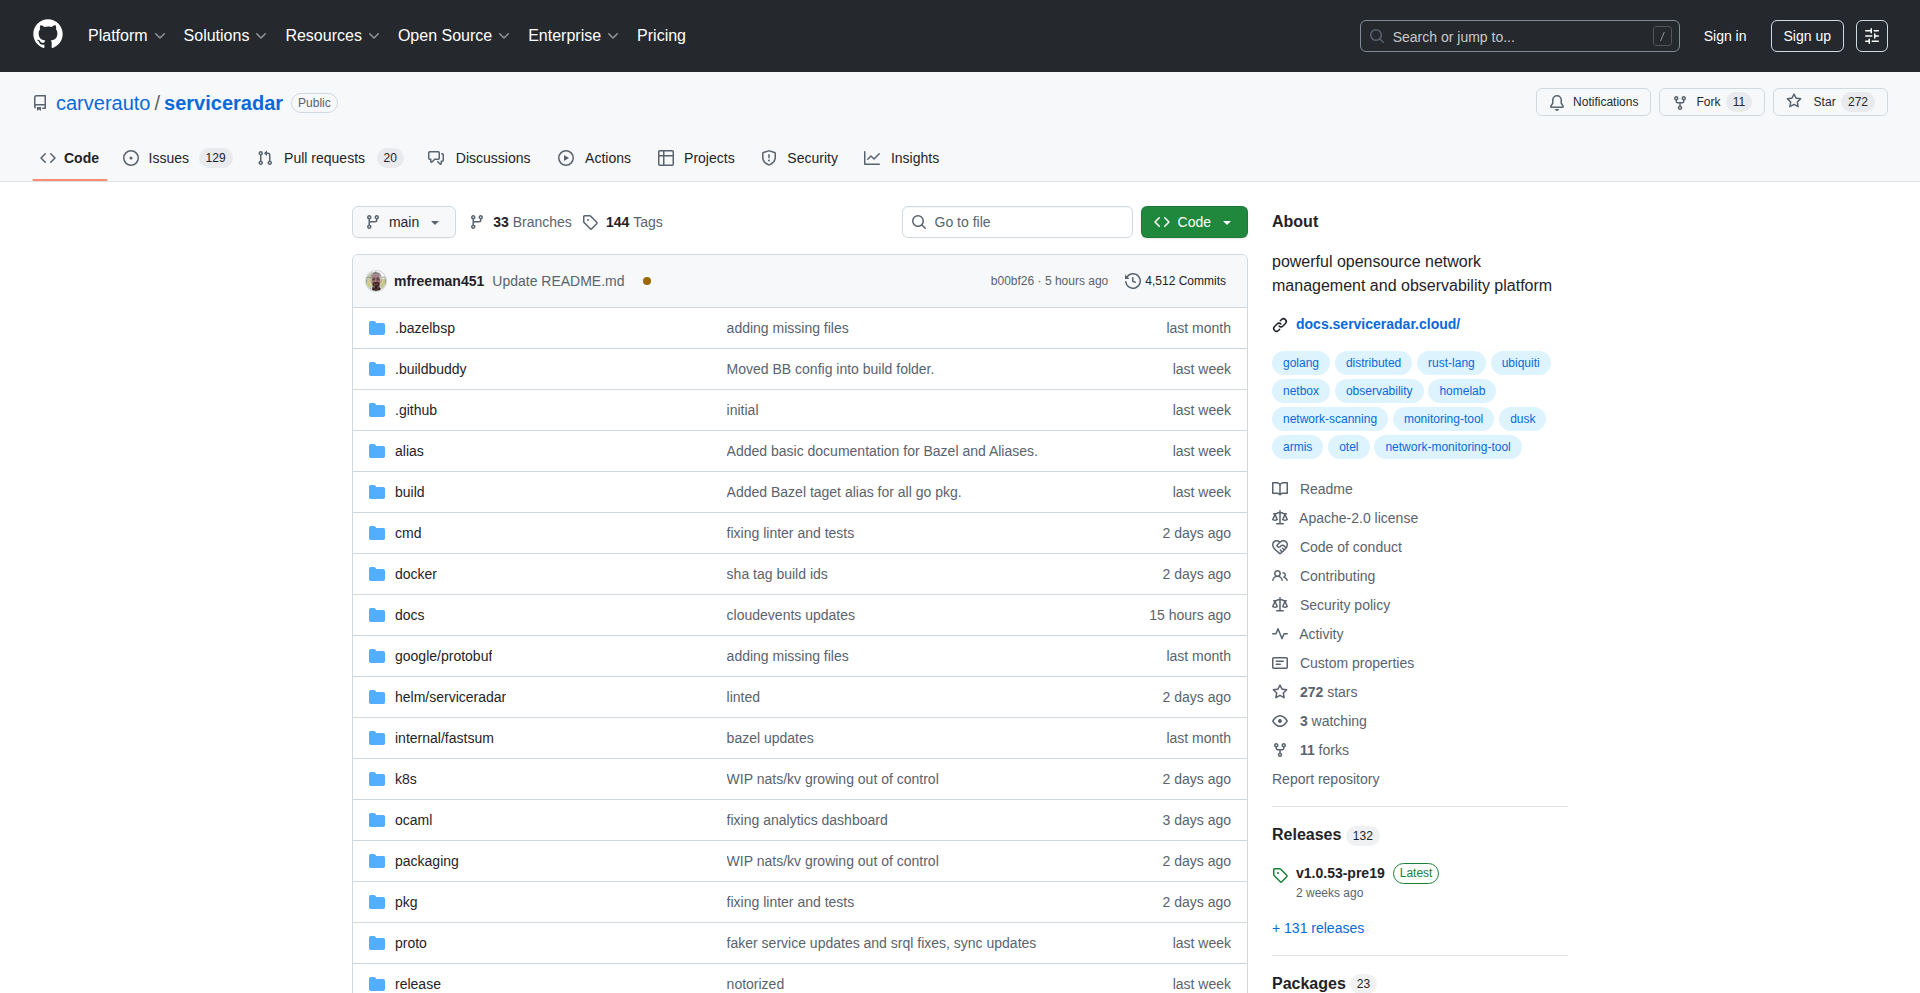Viewport: 1920px width, 993px height.
Task: Open the docs.serviceradar.cloud link
Action: click(x=1377, y=324)
